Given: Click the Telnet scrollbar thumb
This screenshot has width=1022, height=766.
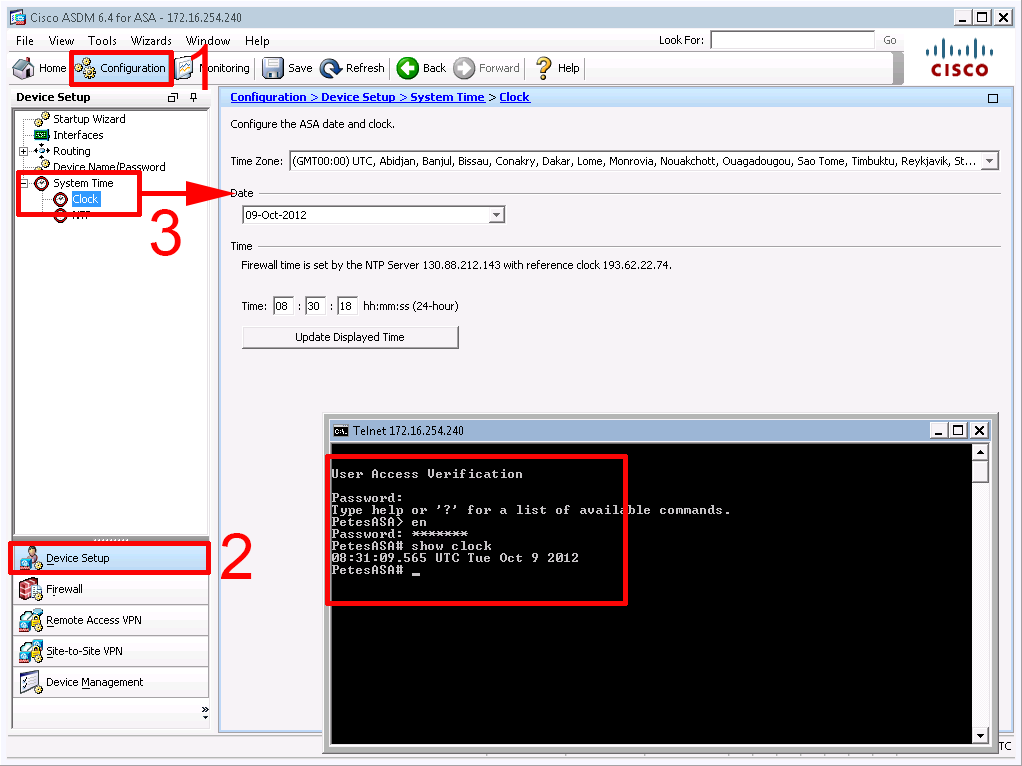Looking at the screenshot, I should pyautogui.click(x=980, y=471).
